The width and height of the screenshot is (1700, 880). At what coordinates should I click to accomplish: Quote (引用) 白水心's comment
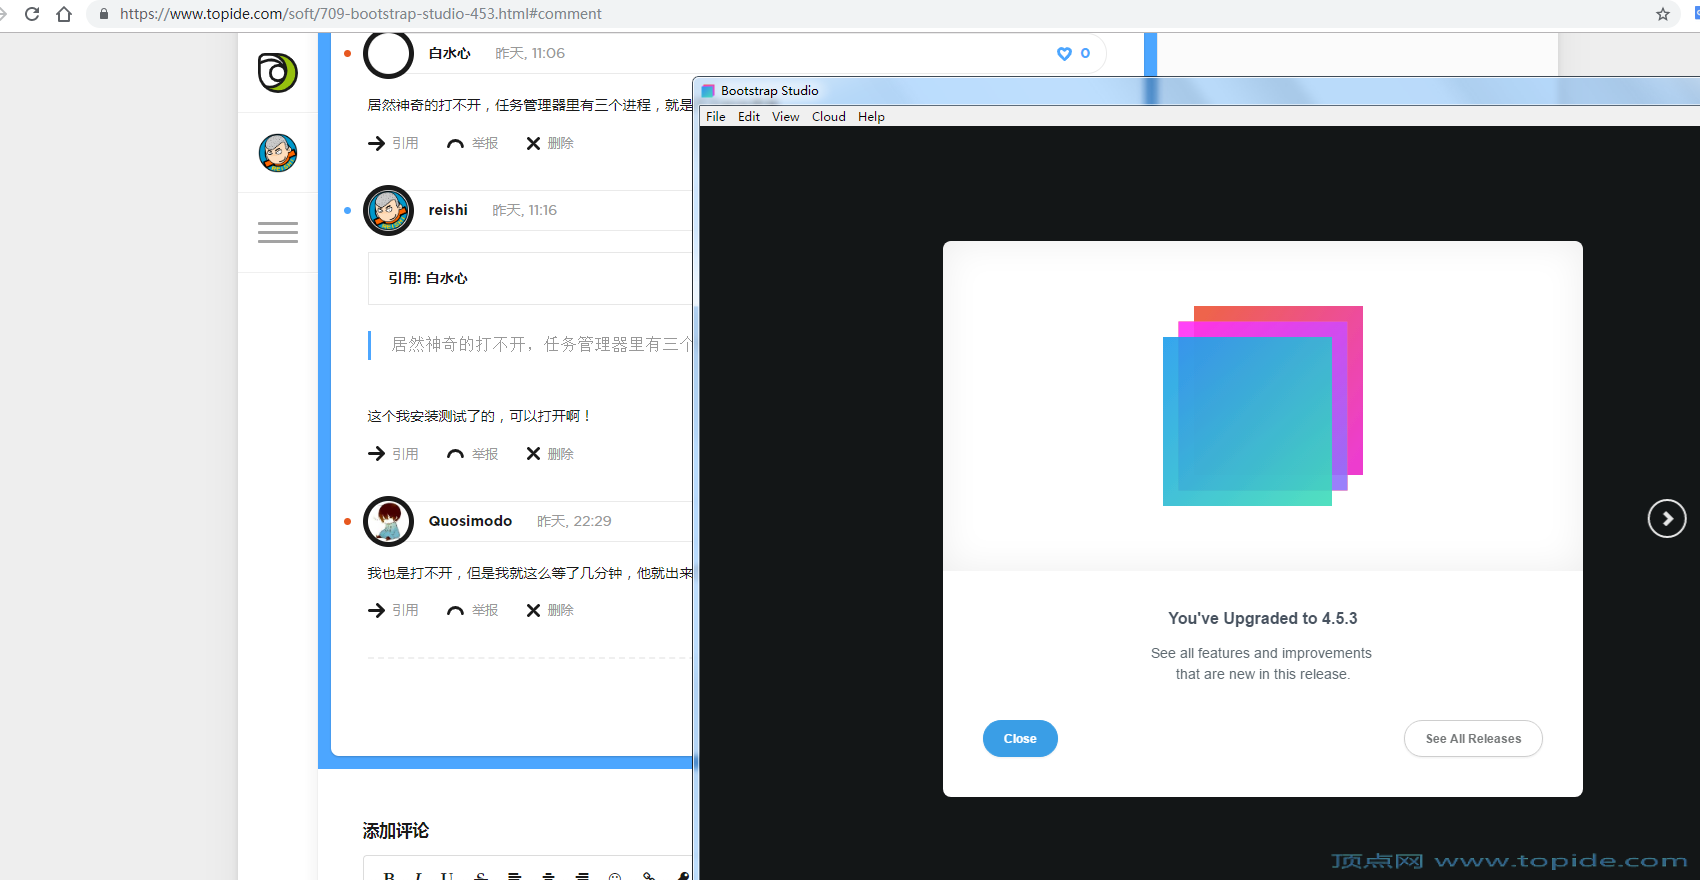pyautogui.click(x=393, y=143)
